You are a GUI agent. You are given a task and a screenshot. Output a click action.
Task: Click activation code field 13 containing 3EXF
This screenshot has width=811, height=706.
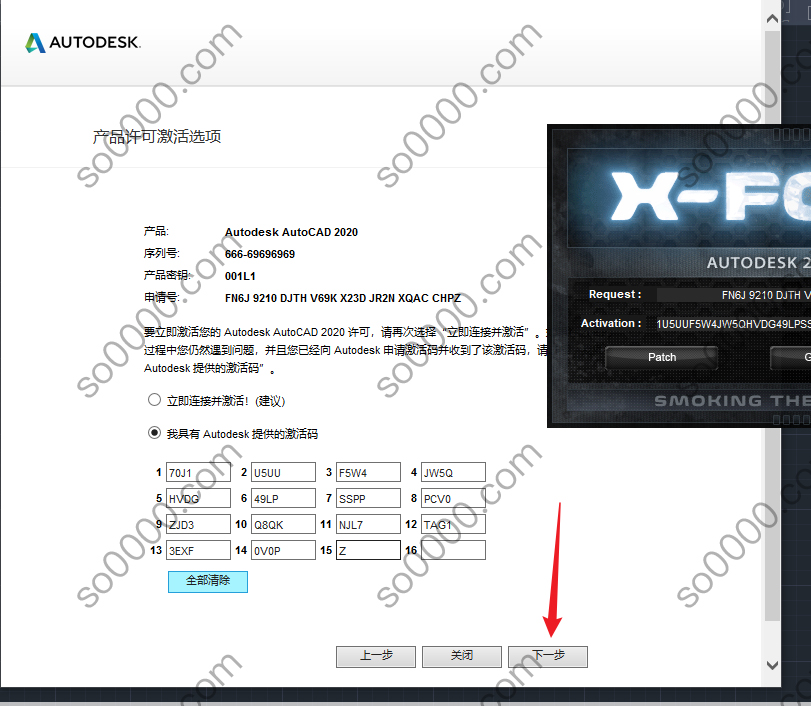pyautogui.click(x=198, y=550)
